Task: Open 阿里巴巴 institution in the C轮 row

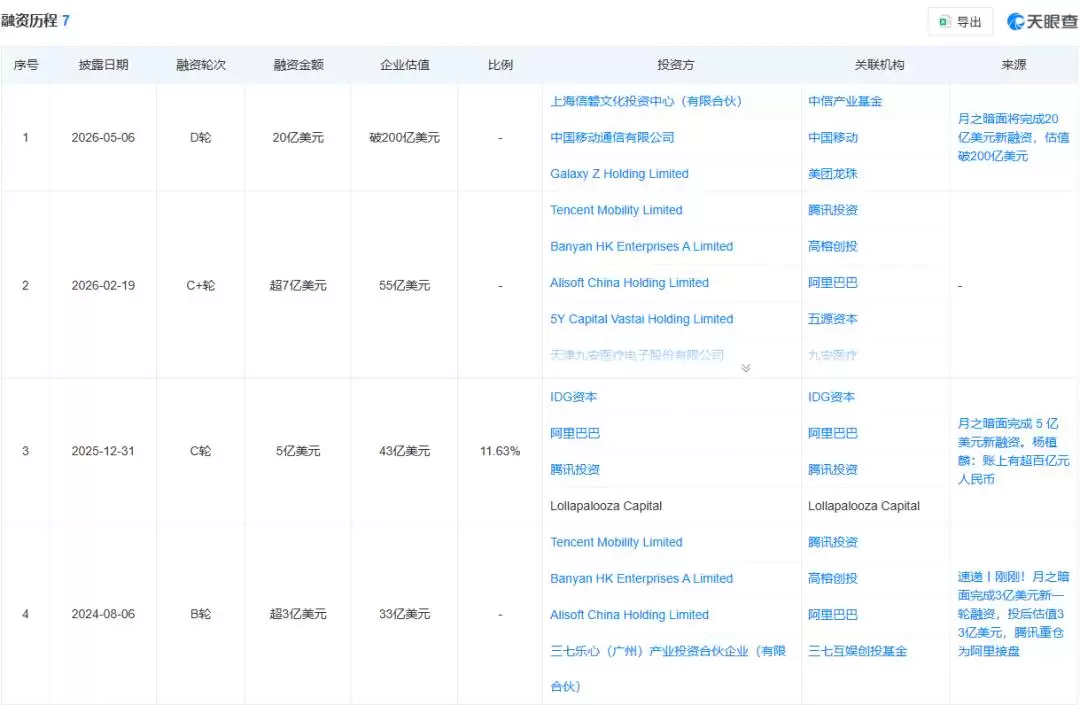Action: point(832,434)
